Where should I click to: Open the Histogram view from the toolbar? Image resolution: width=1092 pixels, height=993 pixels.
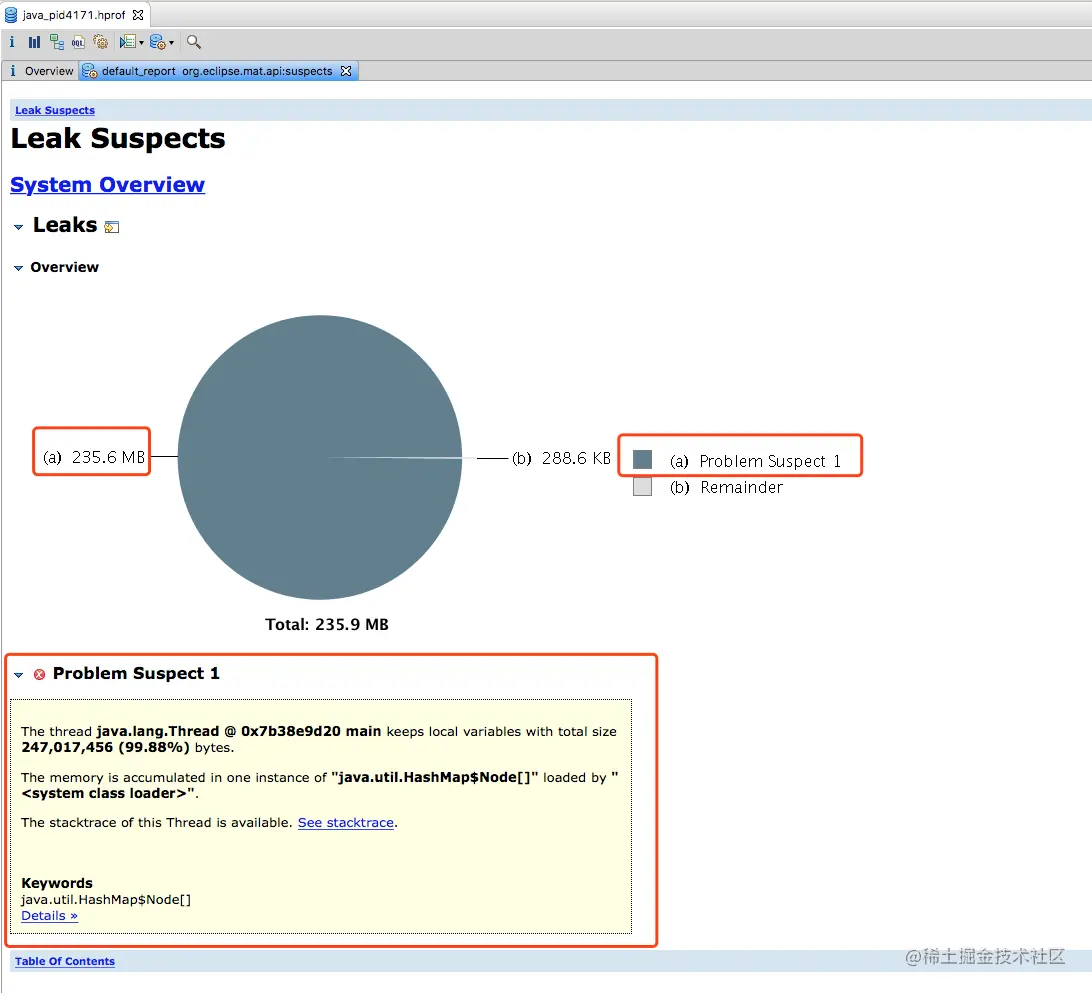point(34,42)
